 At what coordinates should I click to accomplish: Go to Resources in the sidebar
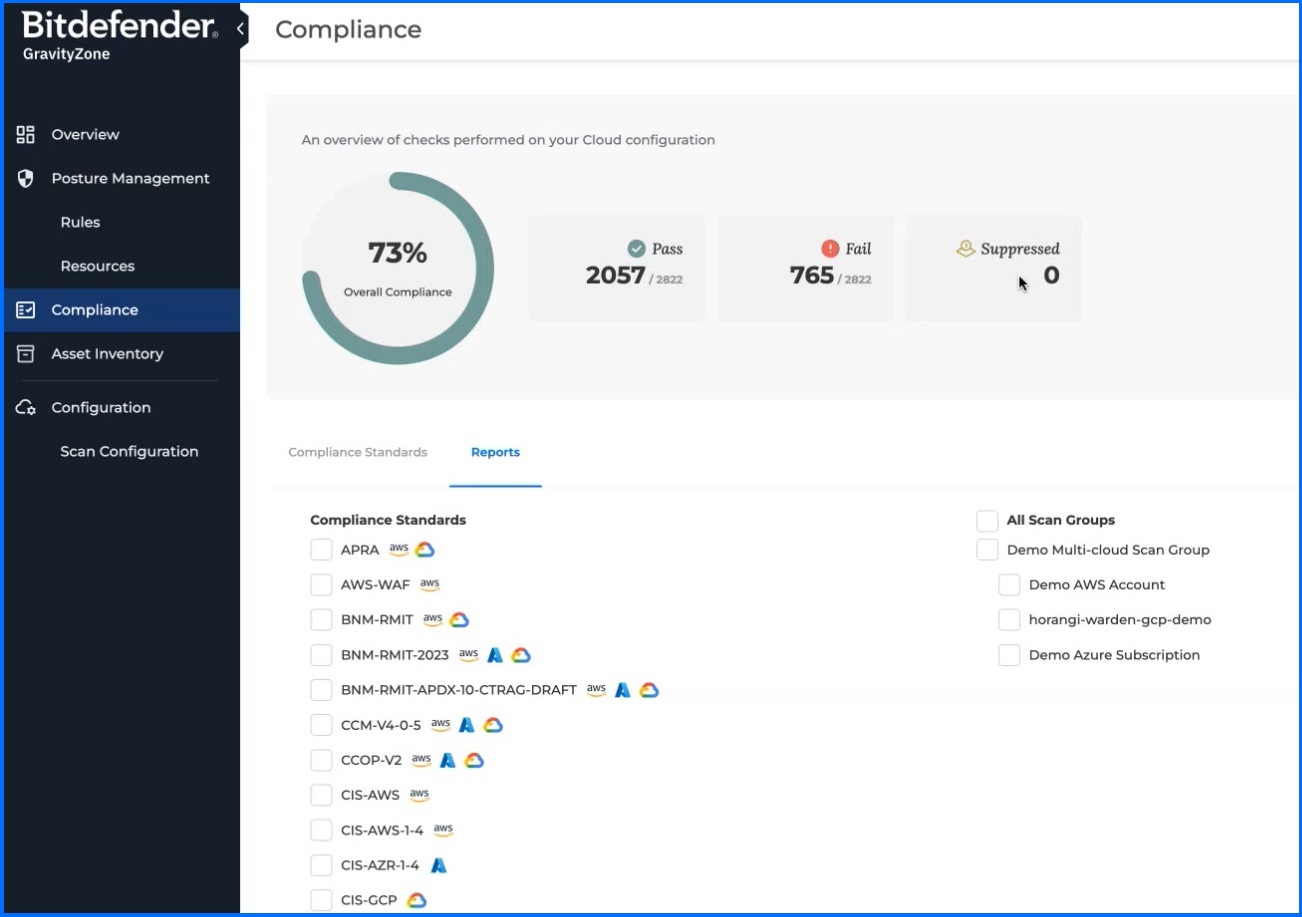click(x=97, y=266)
